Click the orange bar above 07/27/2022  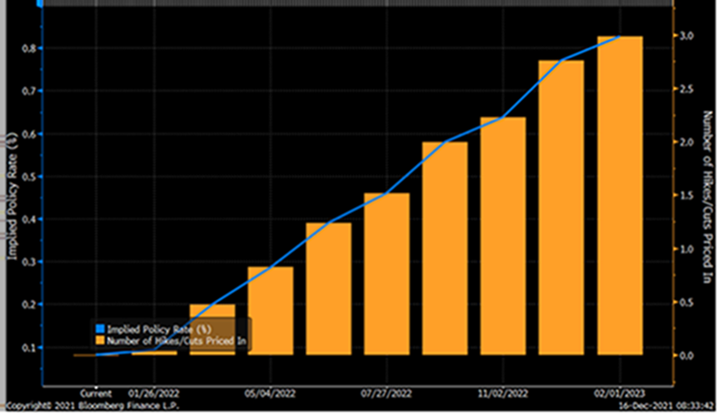coord(386,275)
